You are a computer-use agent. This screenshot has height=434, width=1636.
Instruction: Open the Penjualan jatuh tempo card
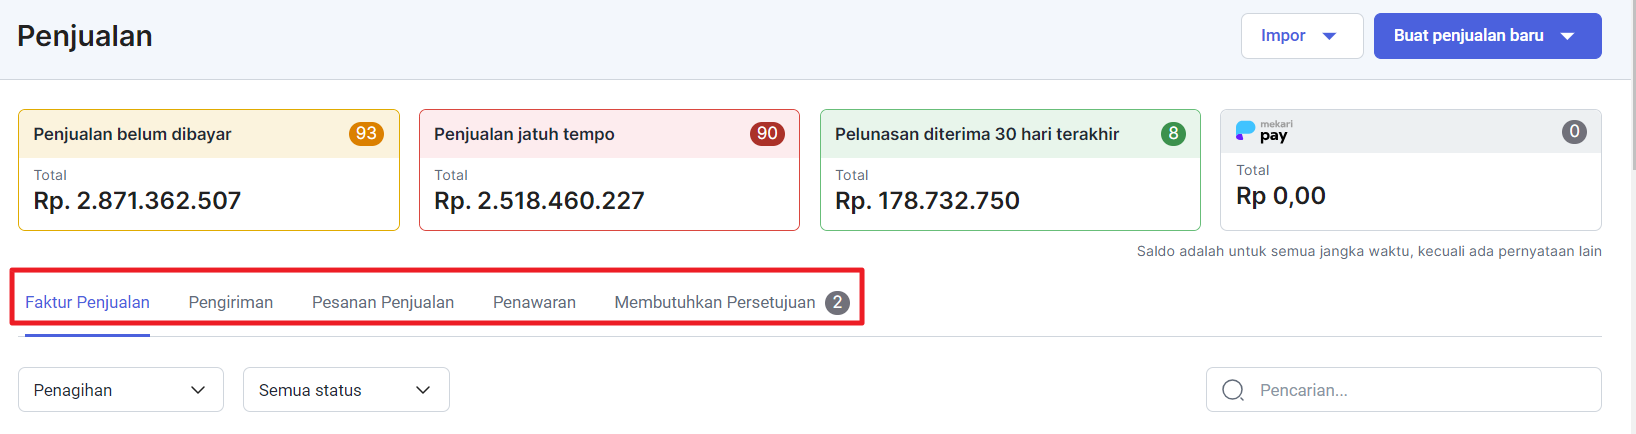[609, 170]
